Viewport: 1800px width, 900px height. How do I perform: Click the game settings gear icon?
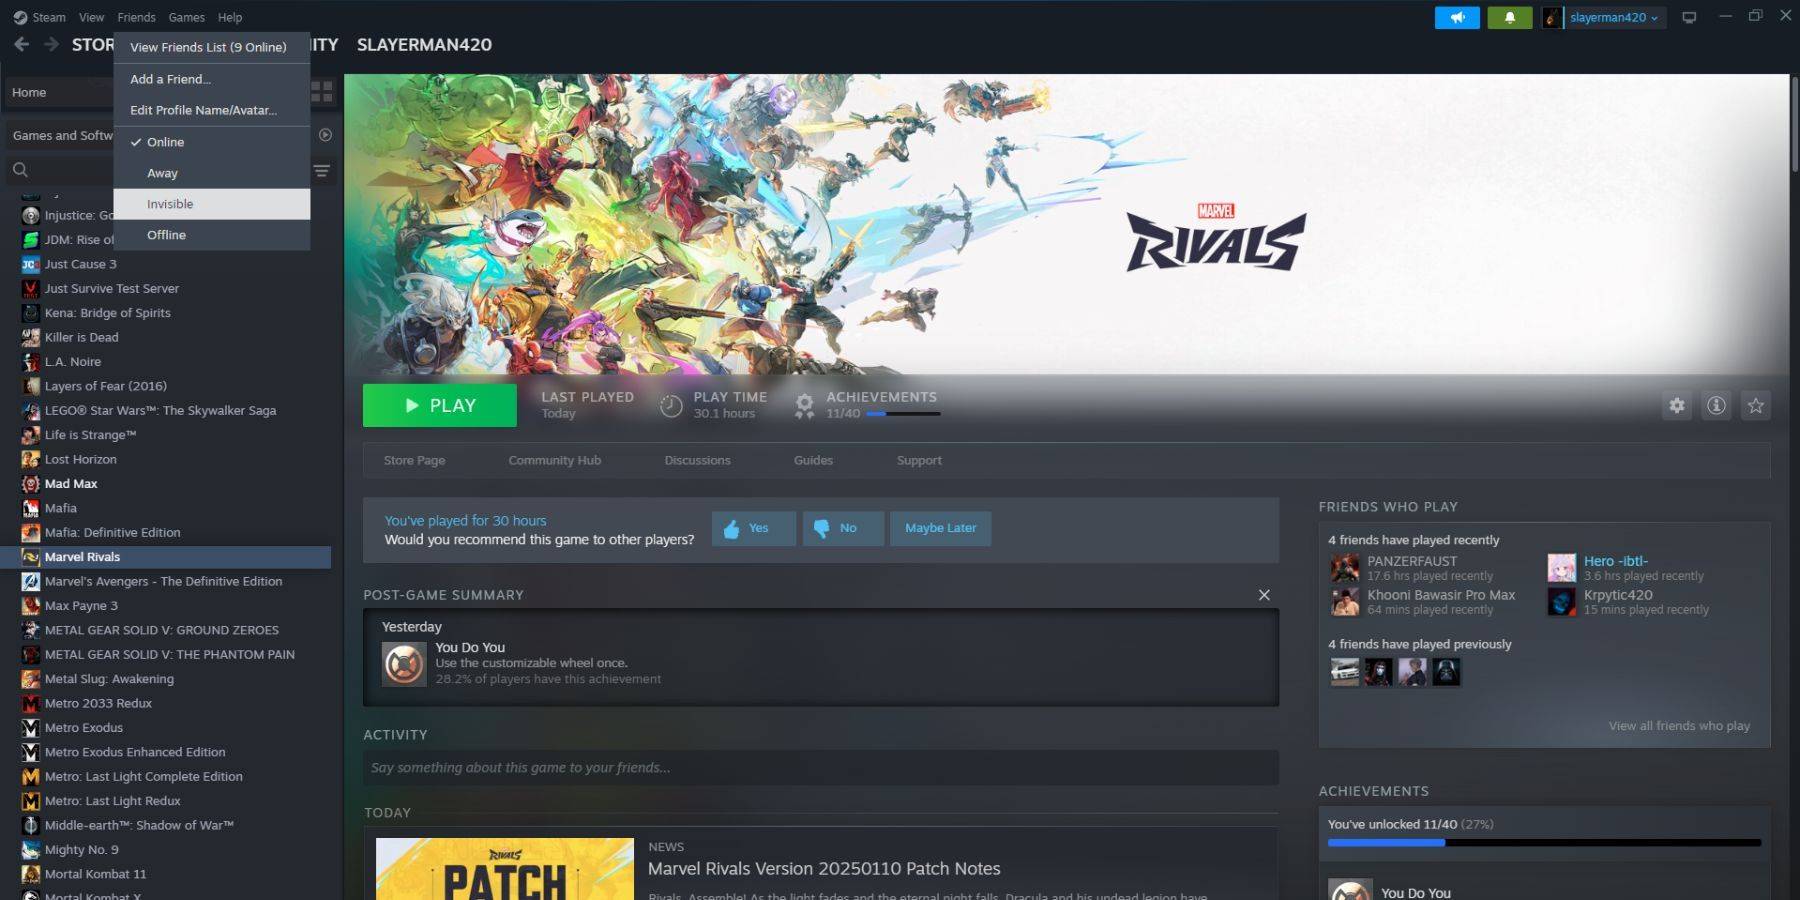coord(1676,405)
